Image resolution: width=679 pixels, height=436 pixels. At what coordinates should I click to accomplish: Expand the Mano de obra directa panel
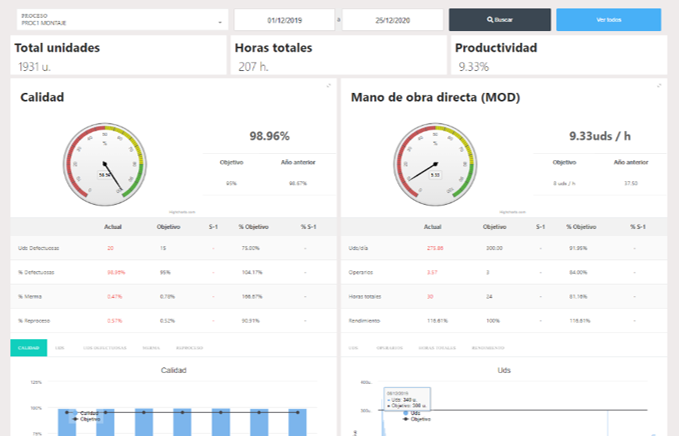coord(659,86)
